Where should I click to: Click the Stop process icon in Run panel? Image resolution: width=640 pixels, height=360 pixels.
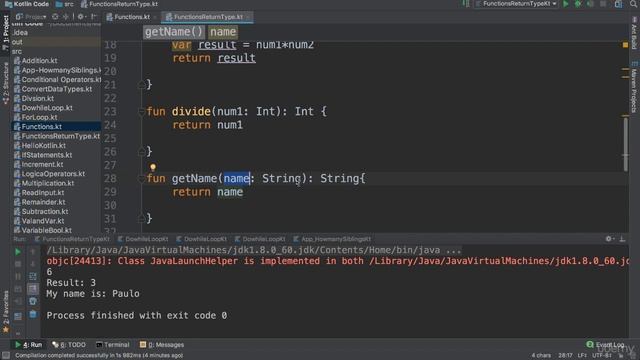18,264
